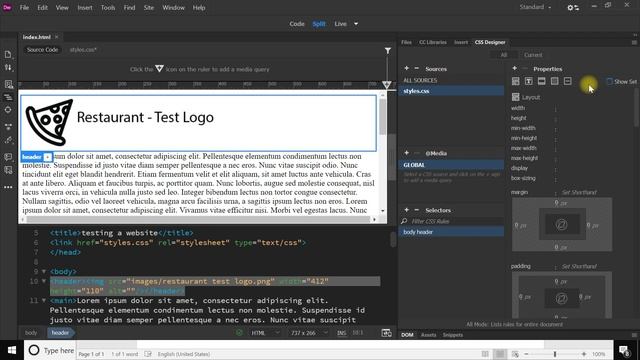This screenshot has width=640, height=360.
Task: Open the HTML document type dropdown
Action: coord(265,333)
